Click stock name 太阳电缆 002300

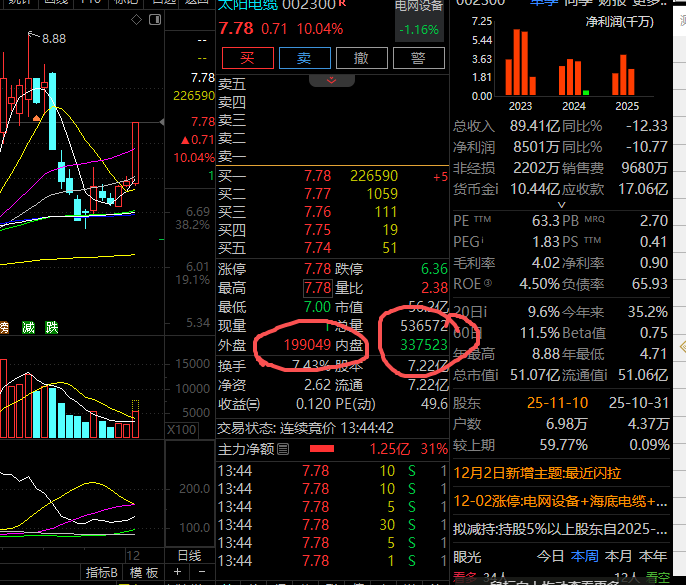[x=277, y=5]
